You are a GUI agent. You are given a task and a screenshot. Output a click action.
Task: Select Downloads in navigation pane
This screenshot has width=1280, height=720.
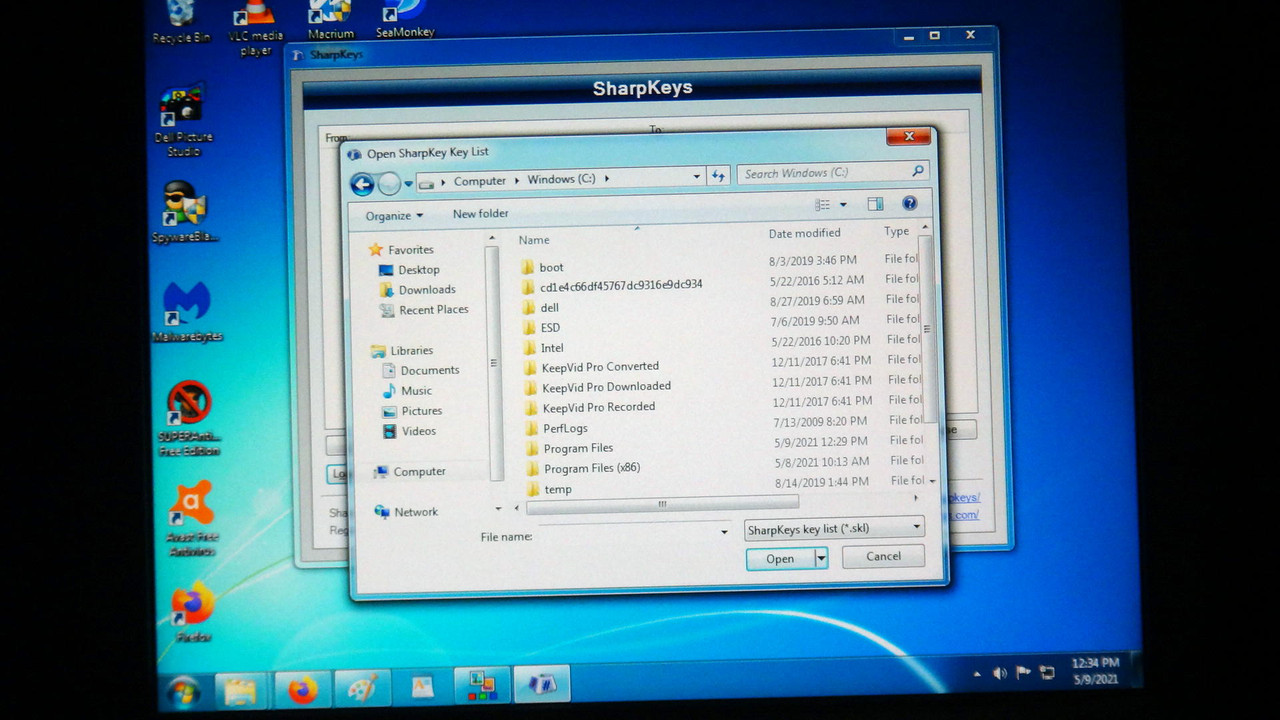[418, 290]
